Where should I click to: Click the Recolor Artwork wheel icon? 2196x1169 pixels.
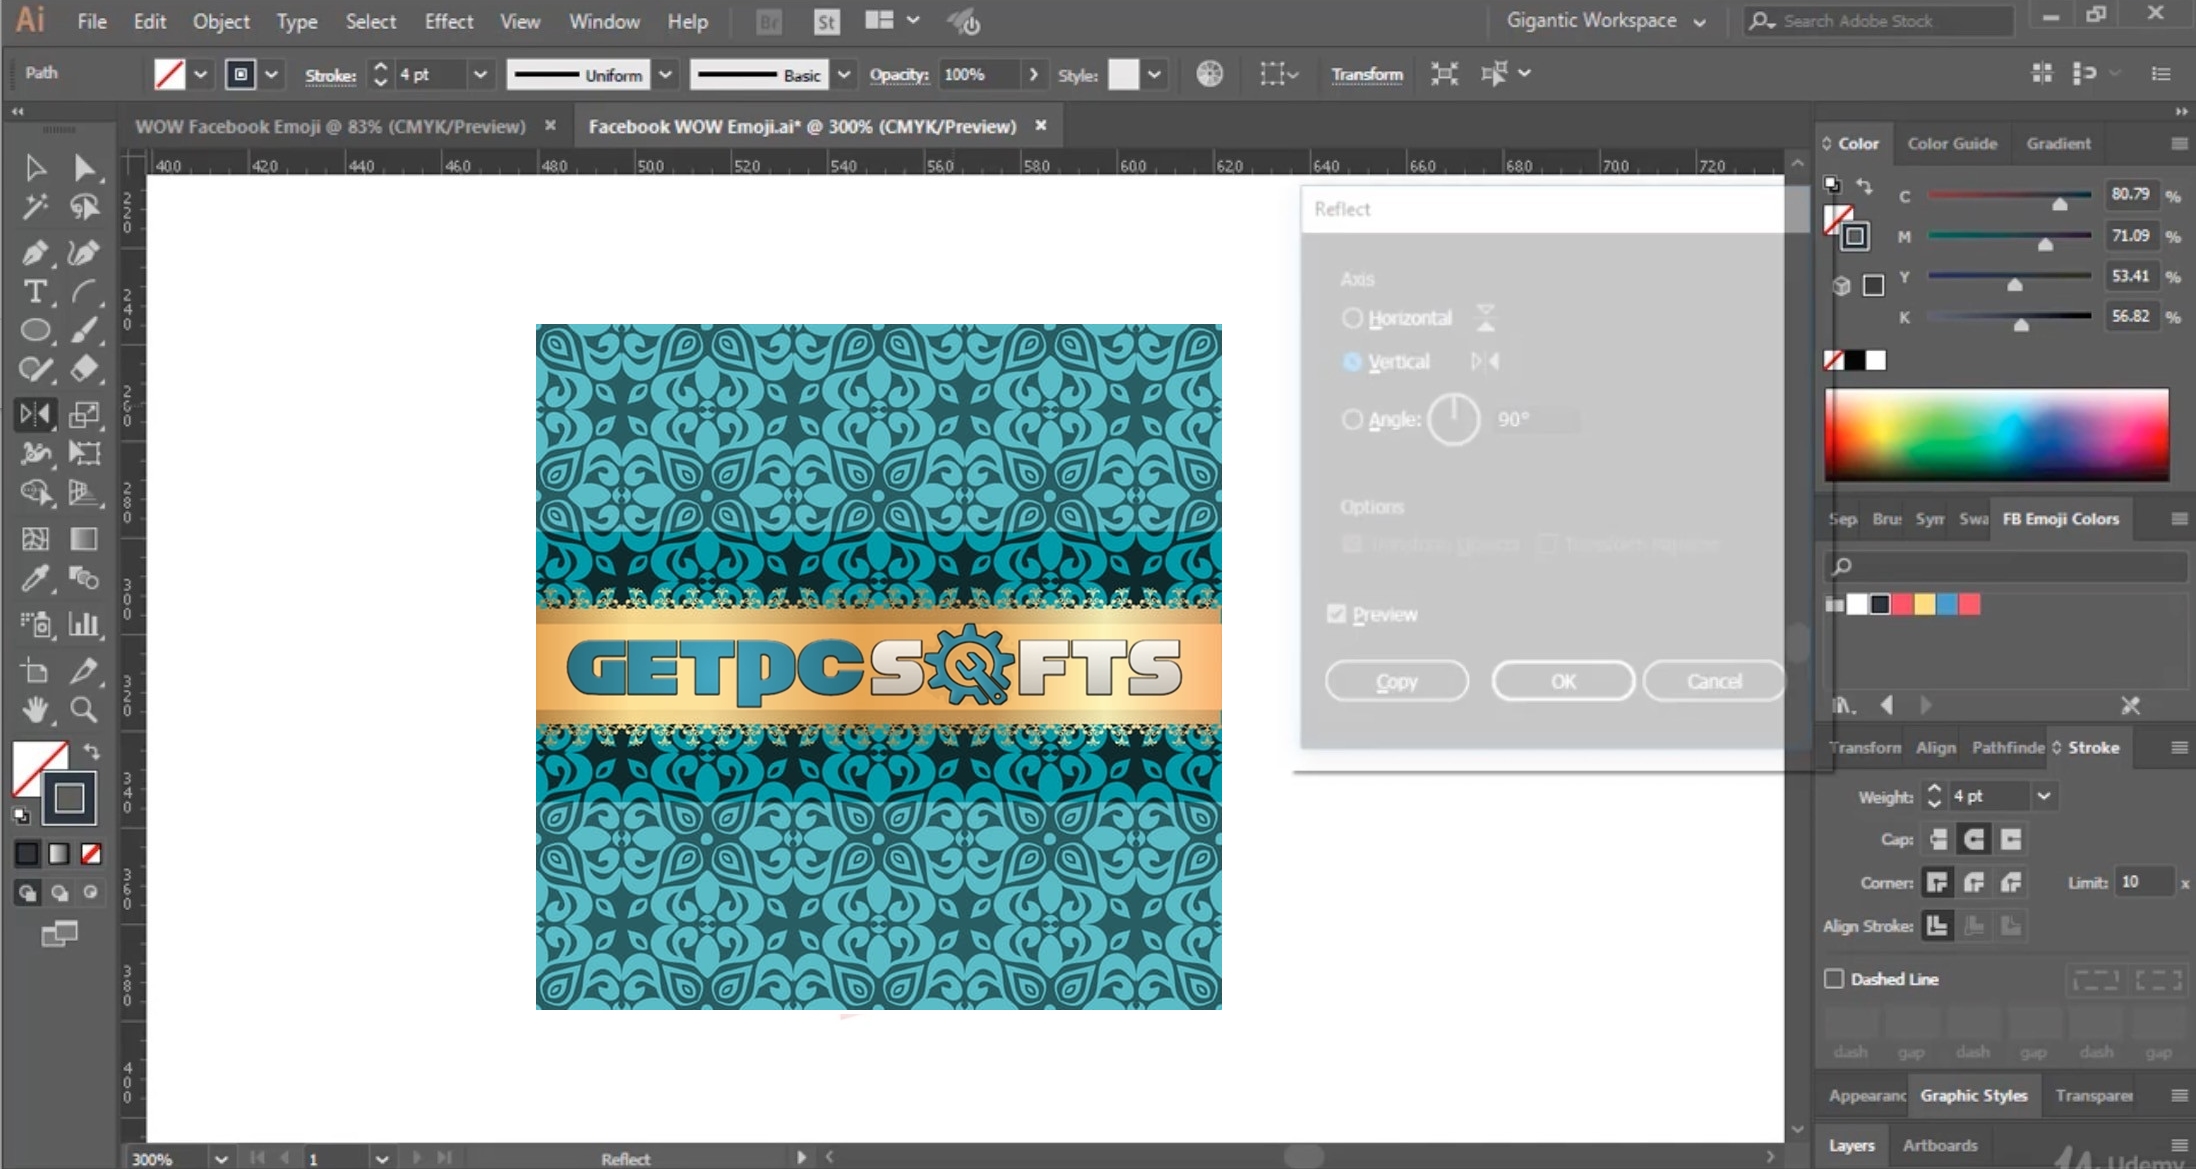pos(1209,74)
